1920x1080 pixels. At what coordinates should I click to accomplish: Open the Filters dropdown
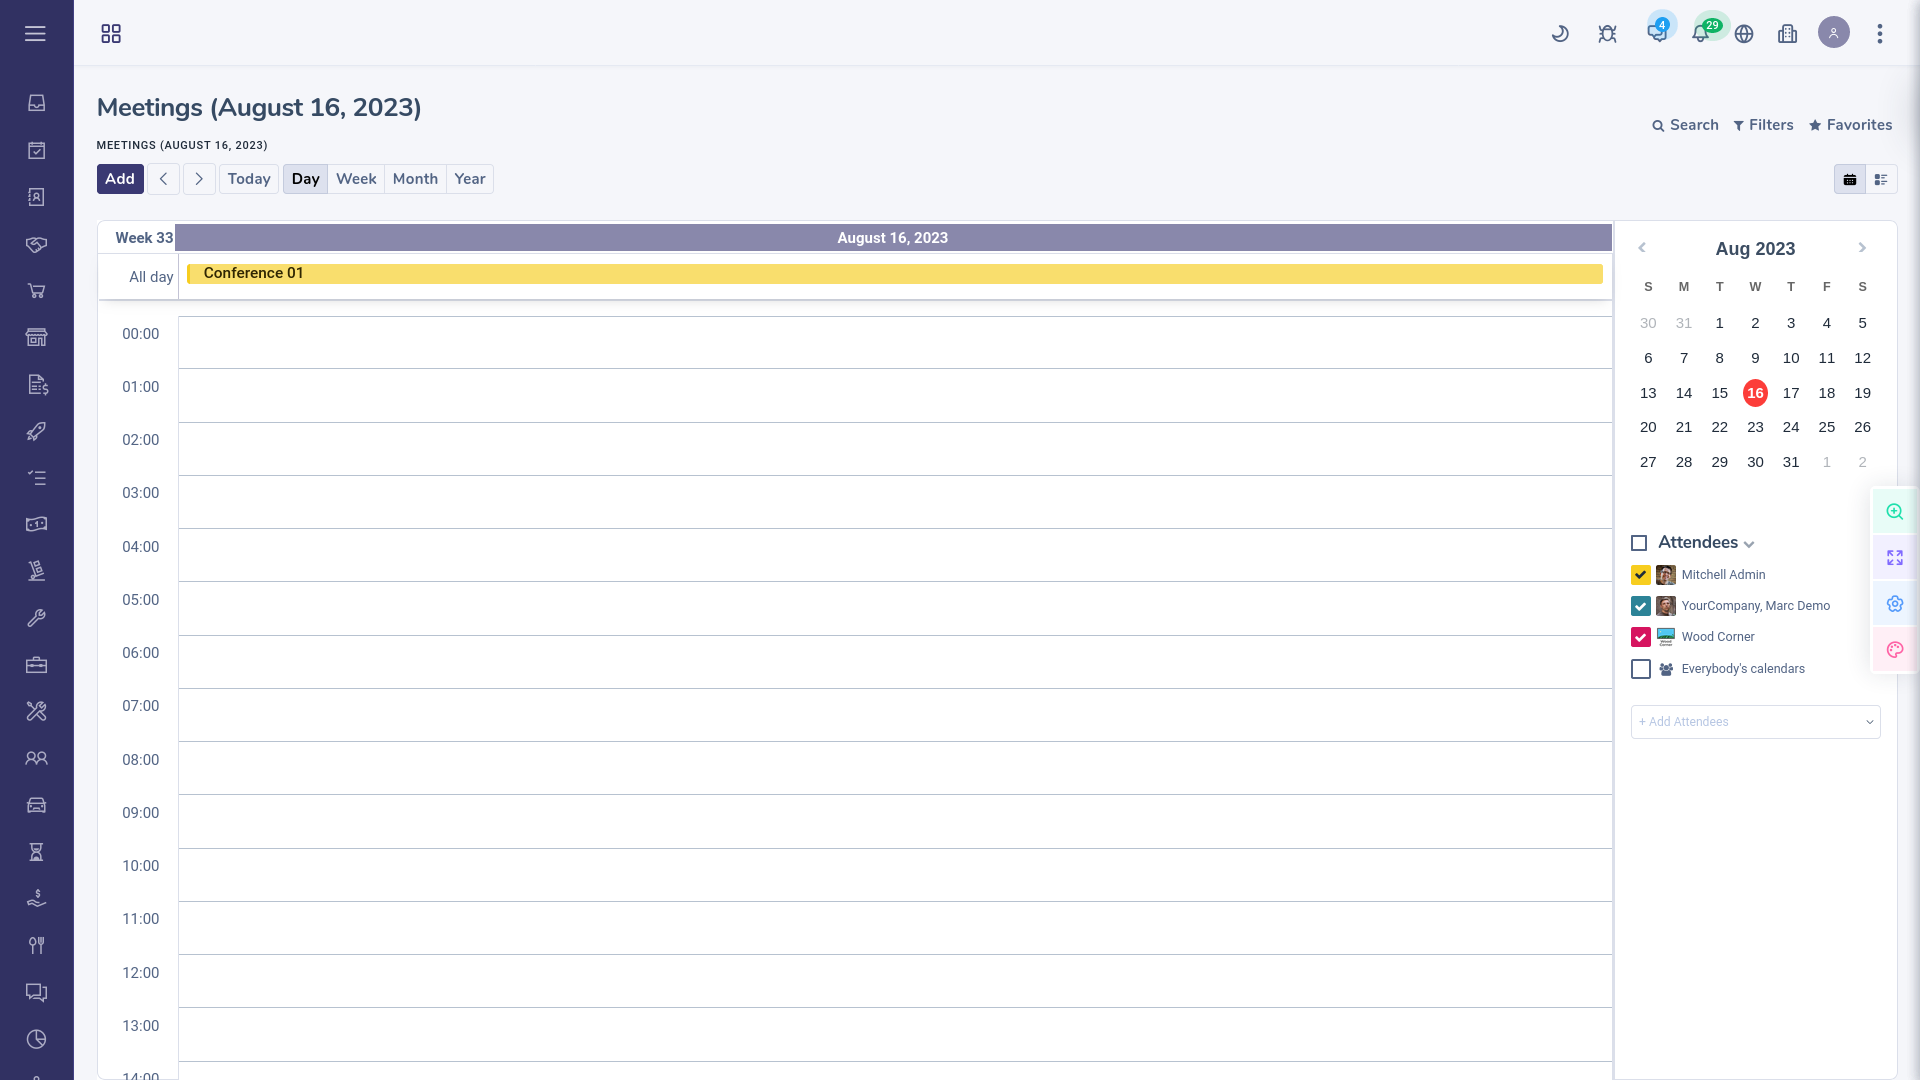point(1763,125)
